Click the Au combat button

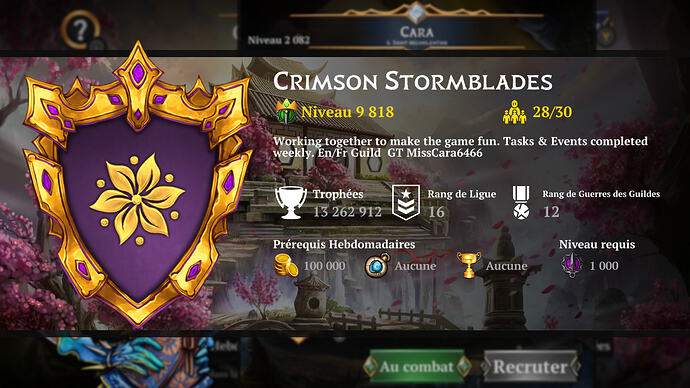click(417, 366)
